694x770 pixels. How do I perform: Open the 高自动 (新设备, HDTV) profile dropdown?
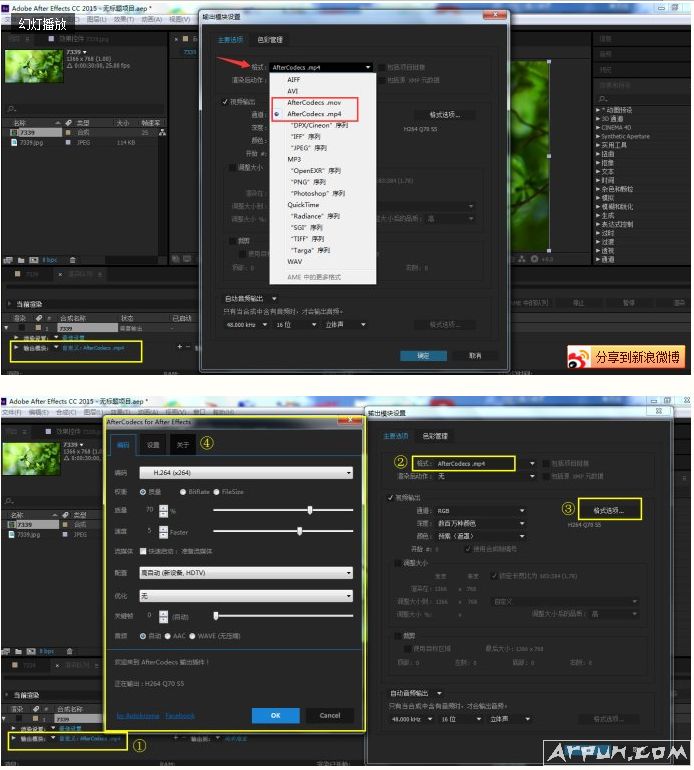pos(246,573)
